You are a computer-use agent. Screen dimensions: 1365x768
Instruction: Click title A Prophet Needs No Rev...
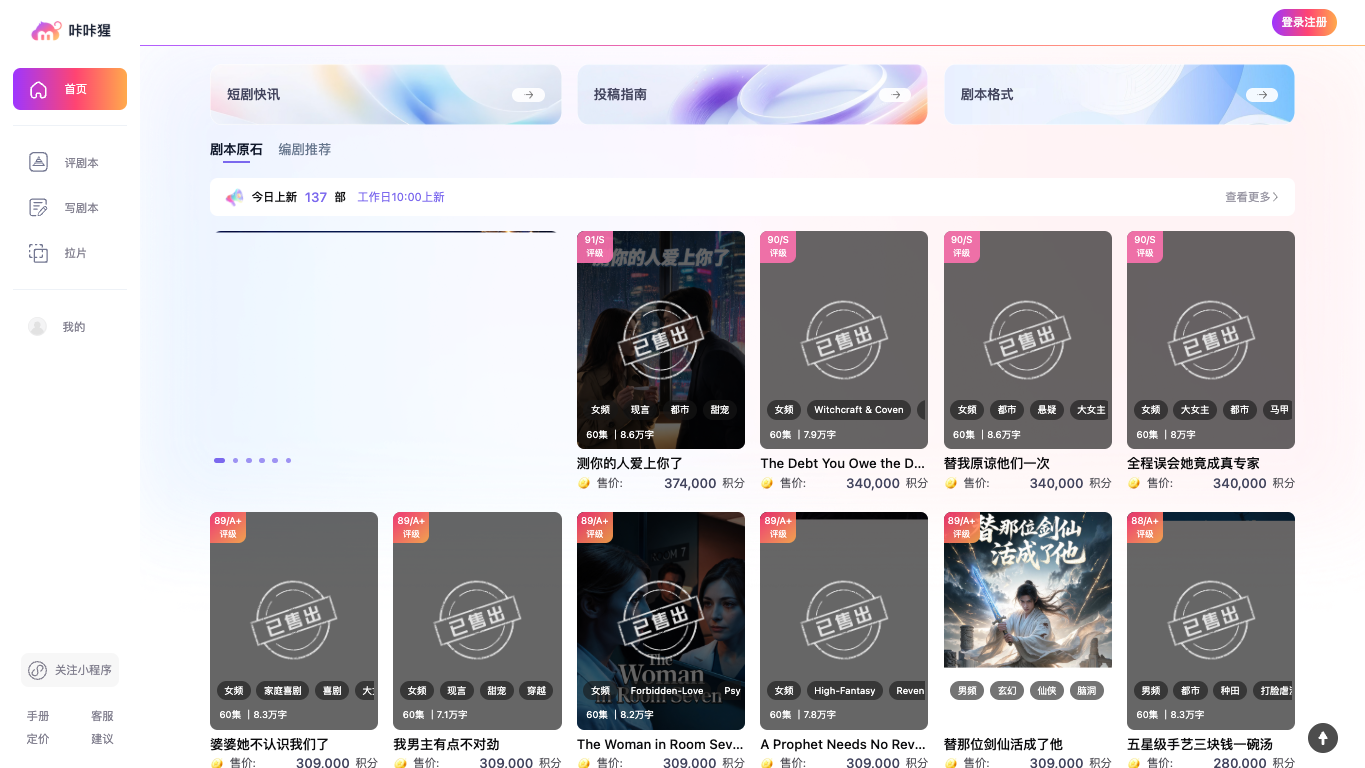pos(843,744)
